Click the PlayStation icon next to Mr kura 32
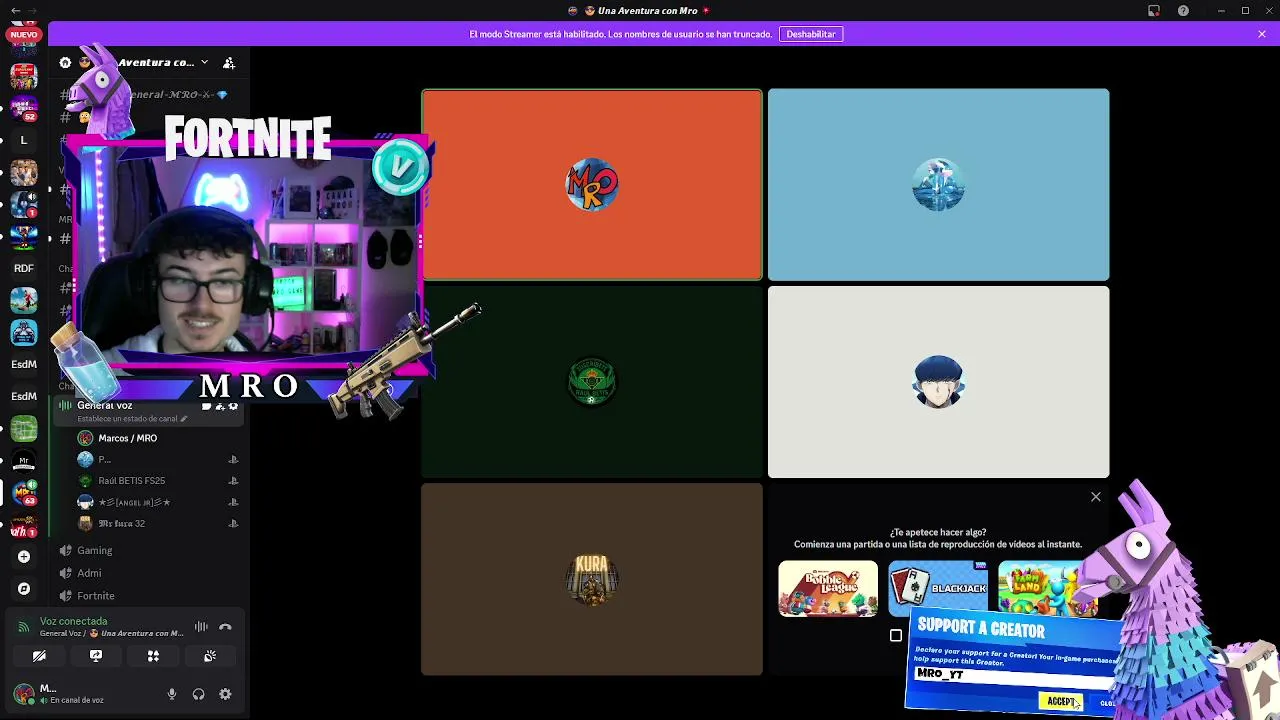 (x=233, y=524)
